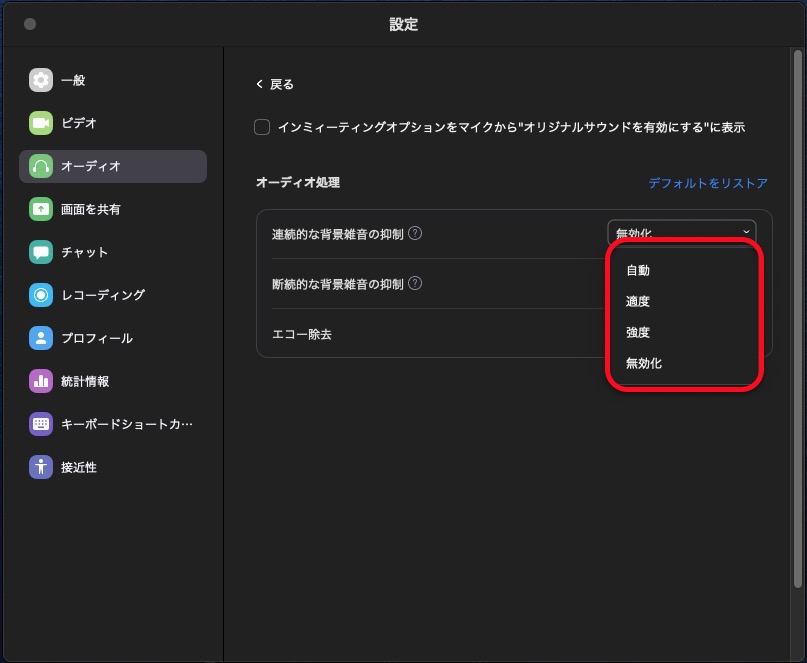The width and height of the screenshot is (807, 663).
Task: Select 無効化 (Disable) option in the list
Action: (x=644, y=363)
